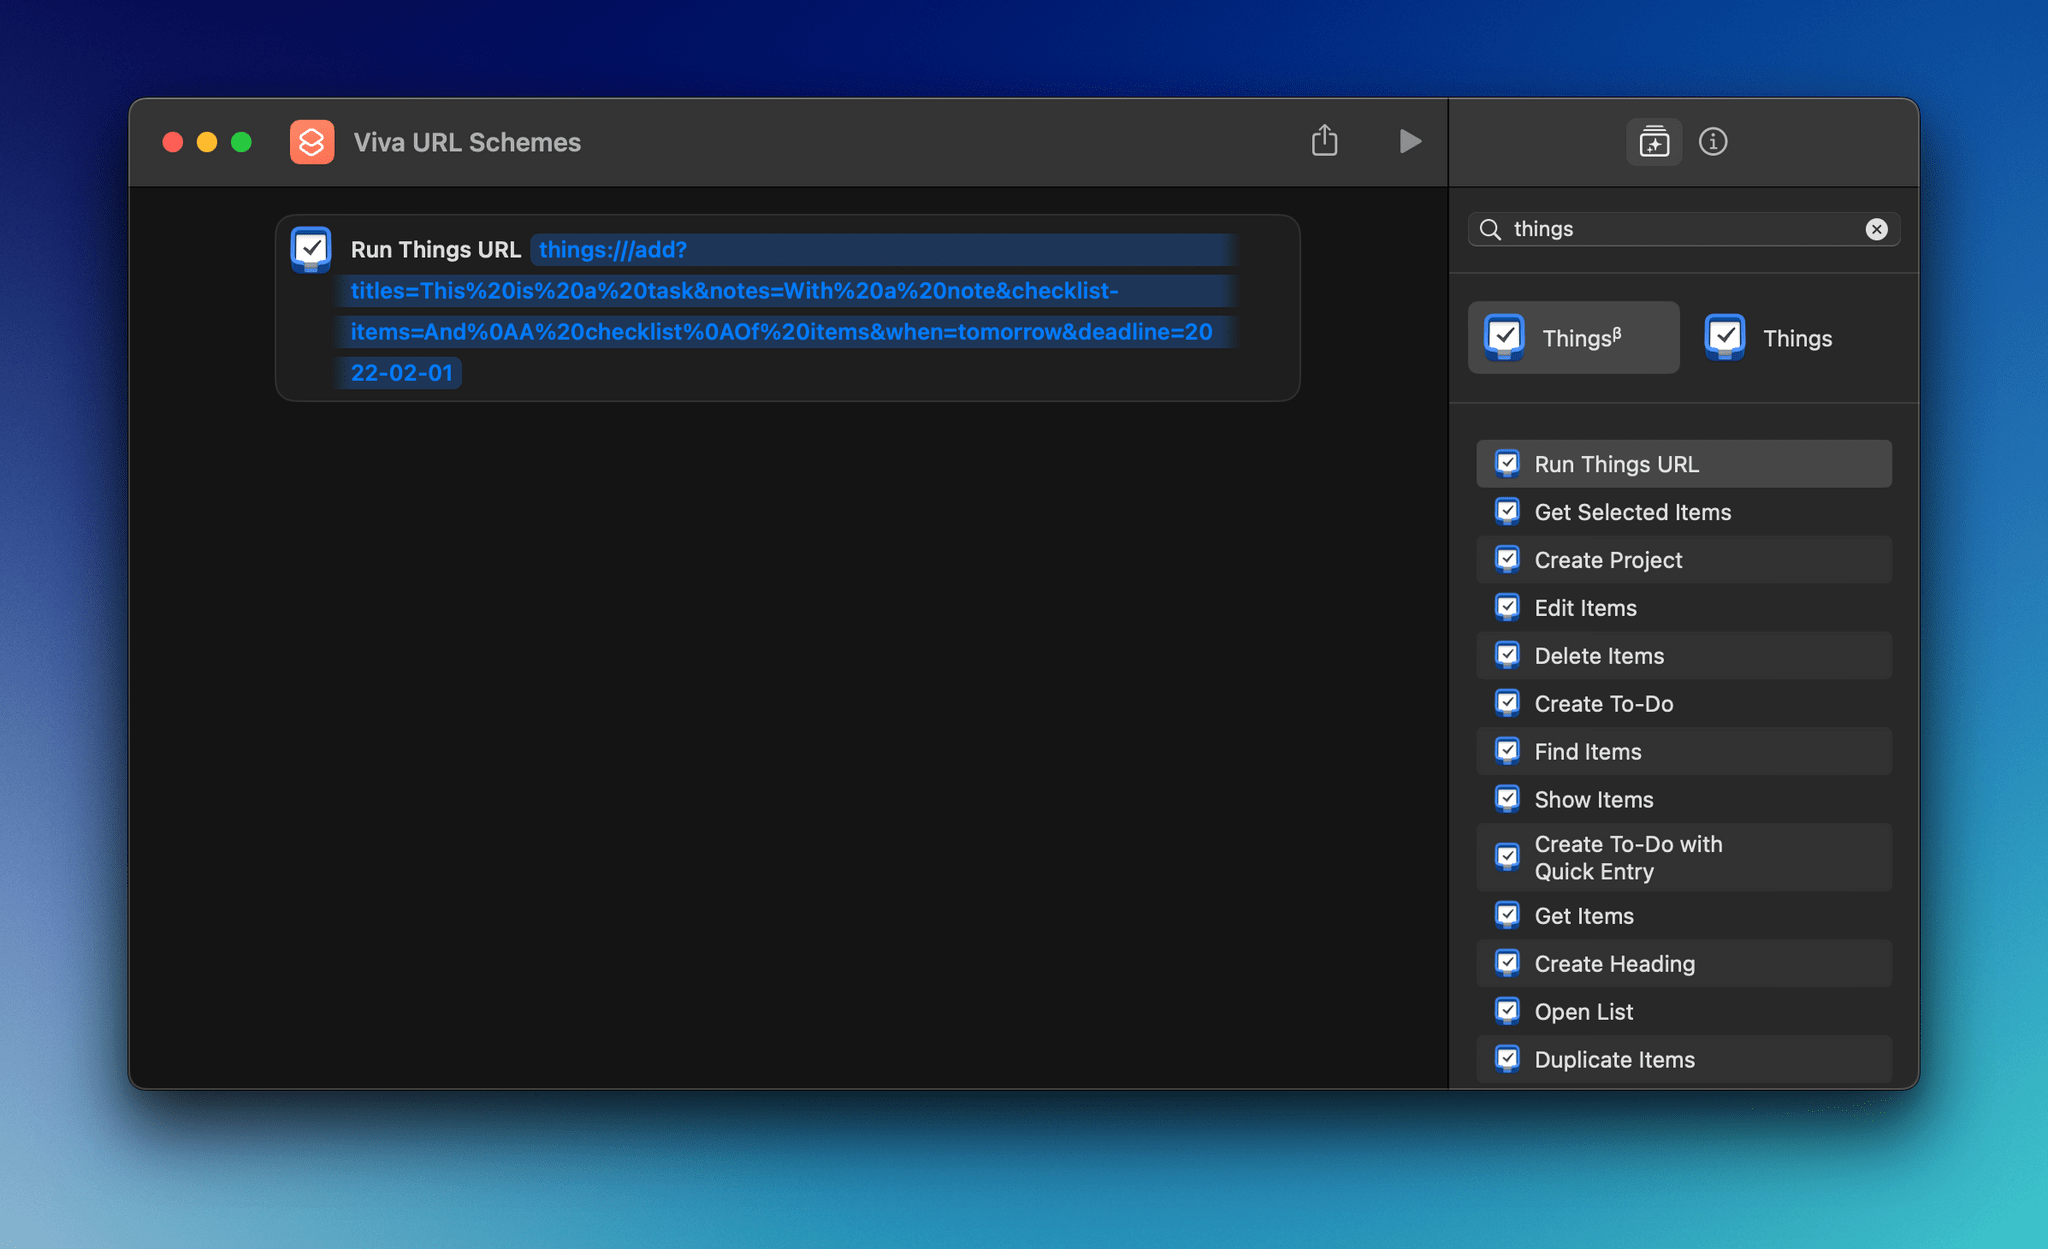Minimize the window with the yellow button
The height and width of the screenshot is (1249, 2048).
pos(207,142)
